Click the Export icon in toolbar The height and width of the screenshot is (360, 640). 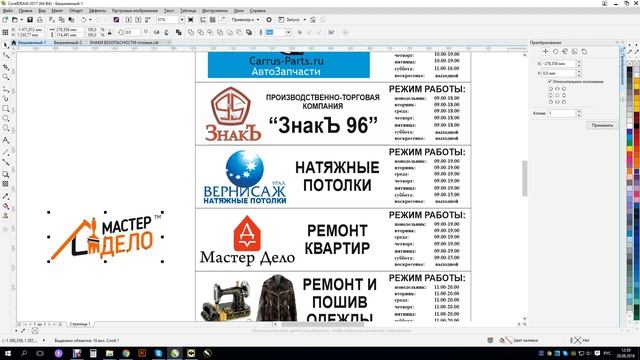click(138, 20)
